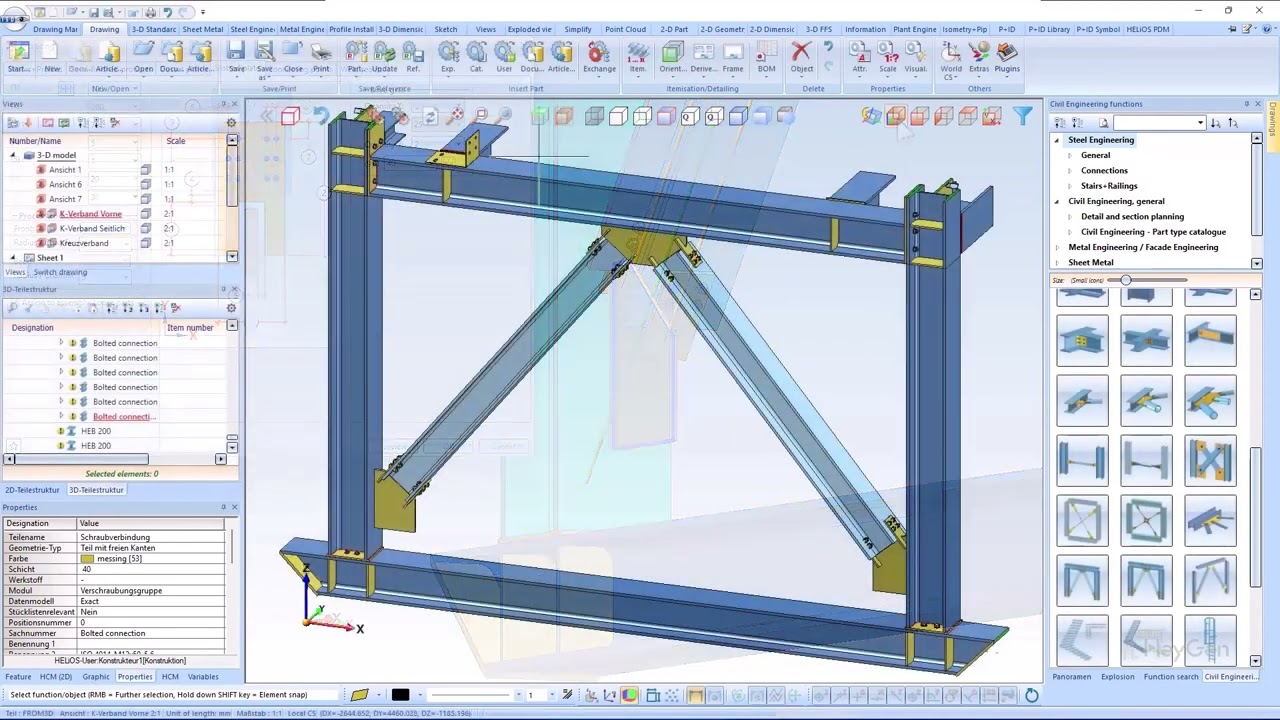Expand the General subcategory
This screenshot has height=720, width=1280.
click(1070, 156)
